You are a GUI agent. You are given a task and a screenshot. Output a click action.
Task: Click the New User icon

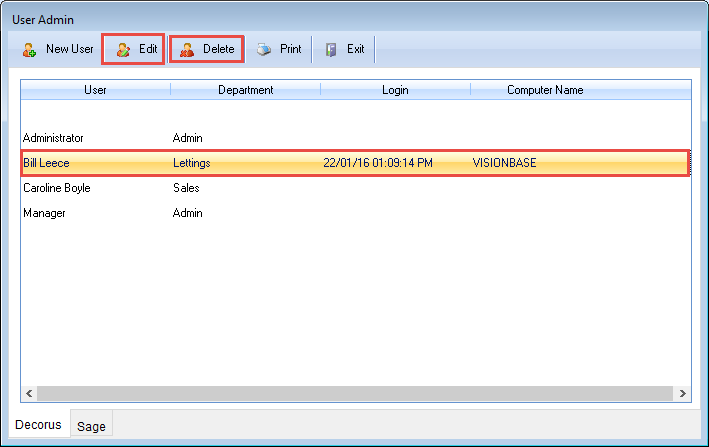[x=29, y=50]
